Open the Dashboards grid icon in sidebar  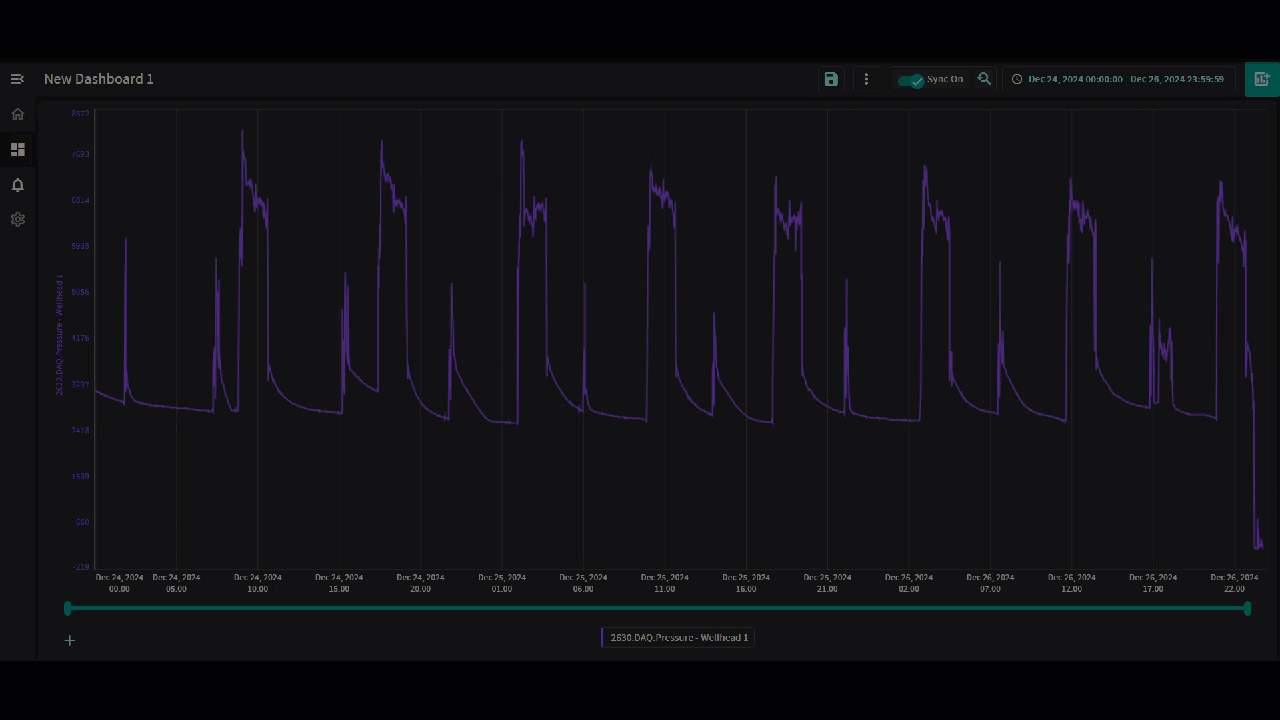[x=17, y=149]
